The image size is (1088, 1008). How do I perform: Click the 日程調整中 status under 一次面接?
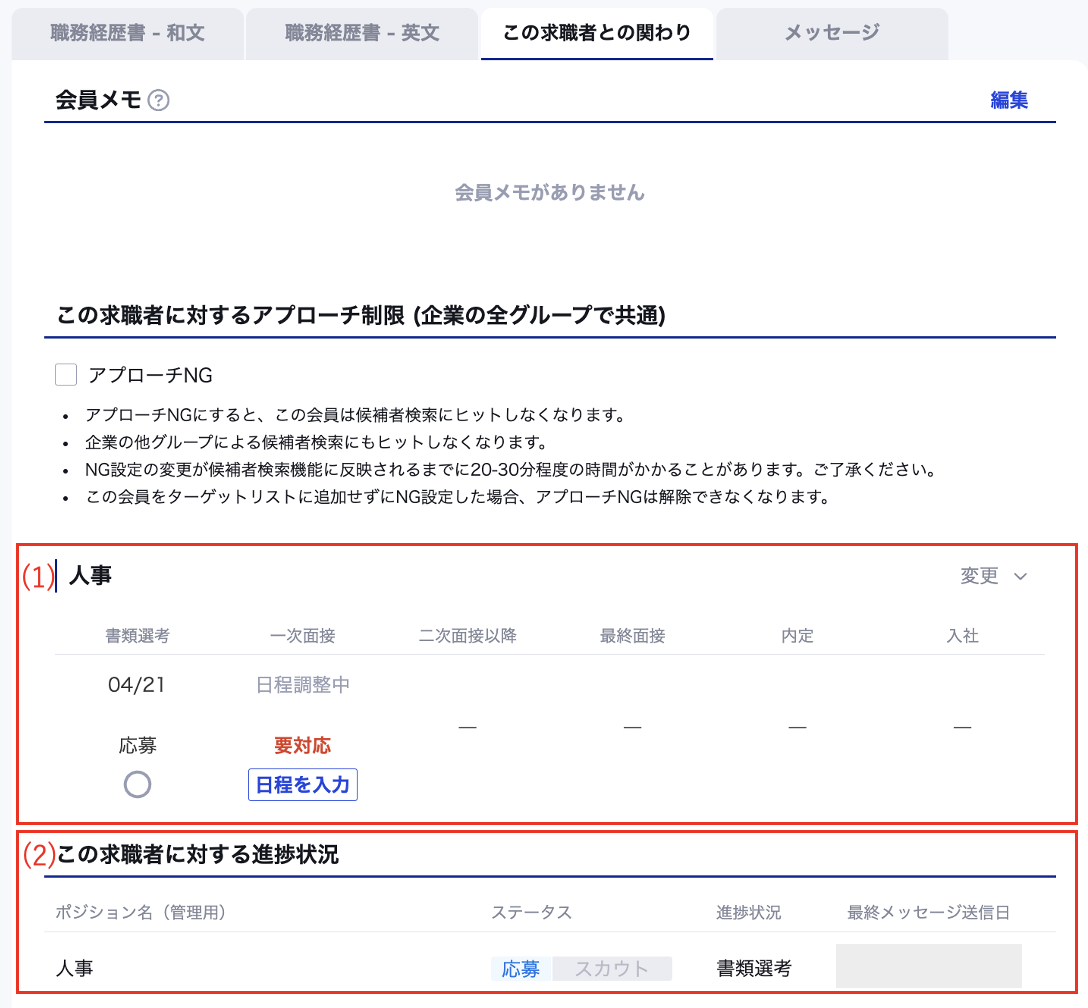302,685
